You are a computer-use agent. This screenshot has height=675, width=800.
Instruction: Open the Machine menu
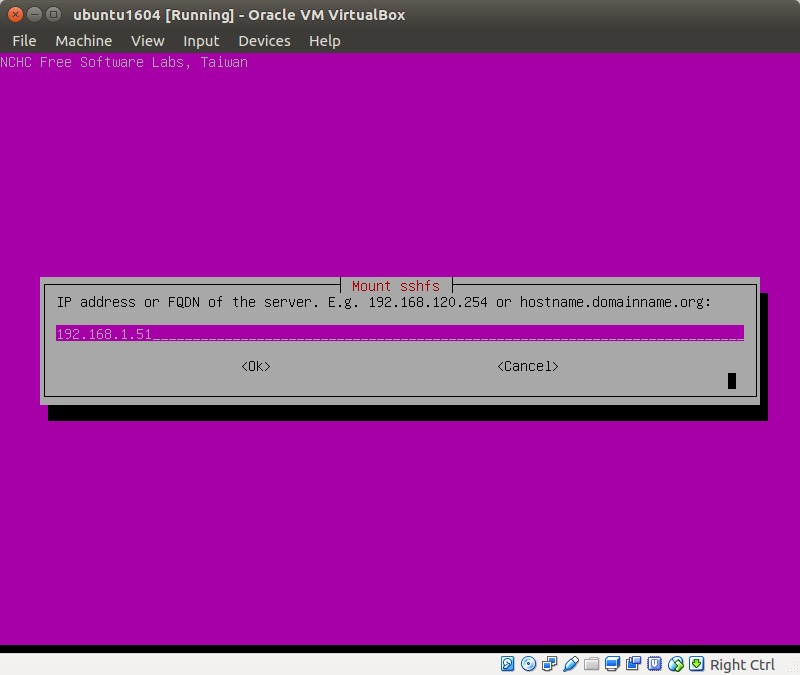(83, 41)
